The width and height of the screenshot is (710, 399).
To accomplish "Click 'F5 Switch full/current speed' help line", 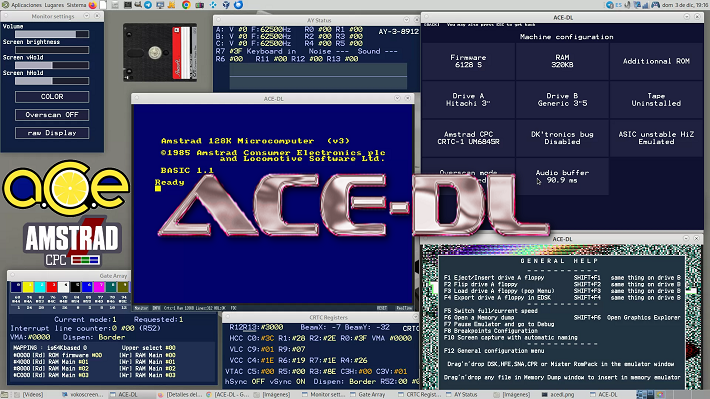I will pos(490,311).
